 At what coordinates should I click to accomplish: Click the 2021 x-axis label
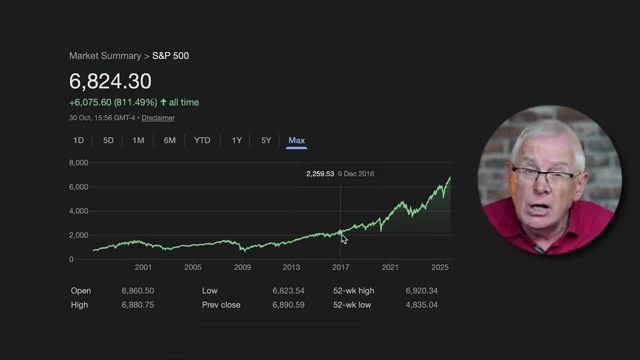[x=390, y=267]
